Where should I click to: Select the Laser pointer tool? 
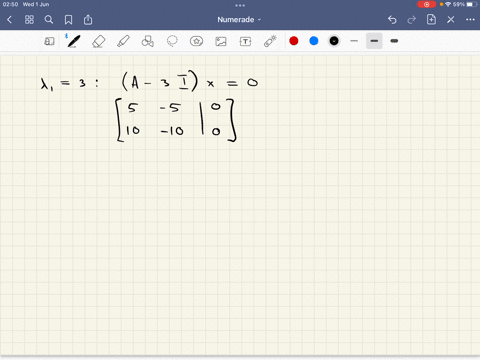point(270,41)
